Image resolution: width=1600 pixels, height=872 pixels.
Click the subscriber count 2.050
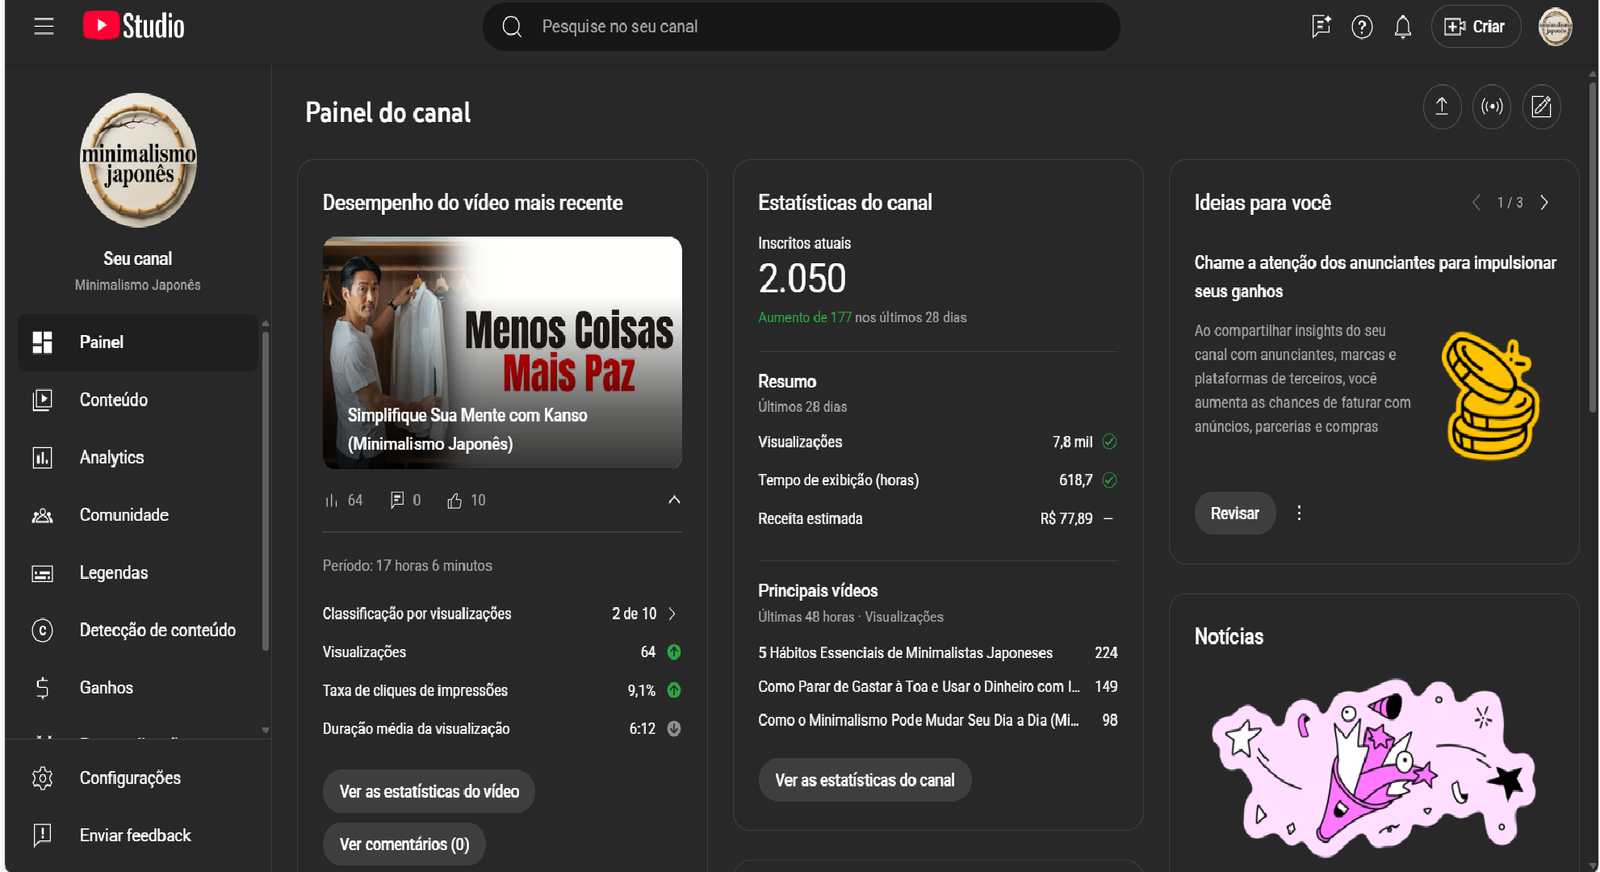(802, 278)
